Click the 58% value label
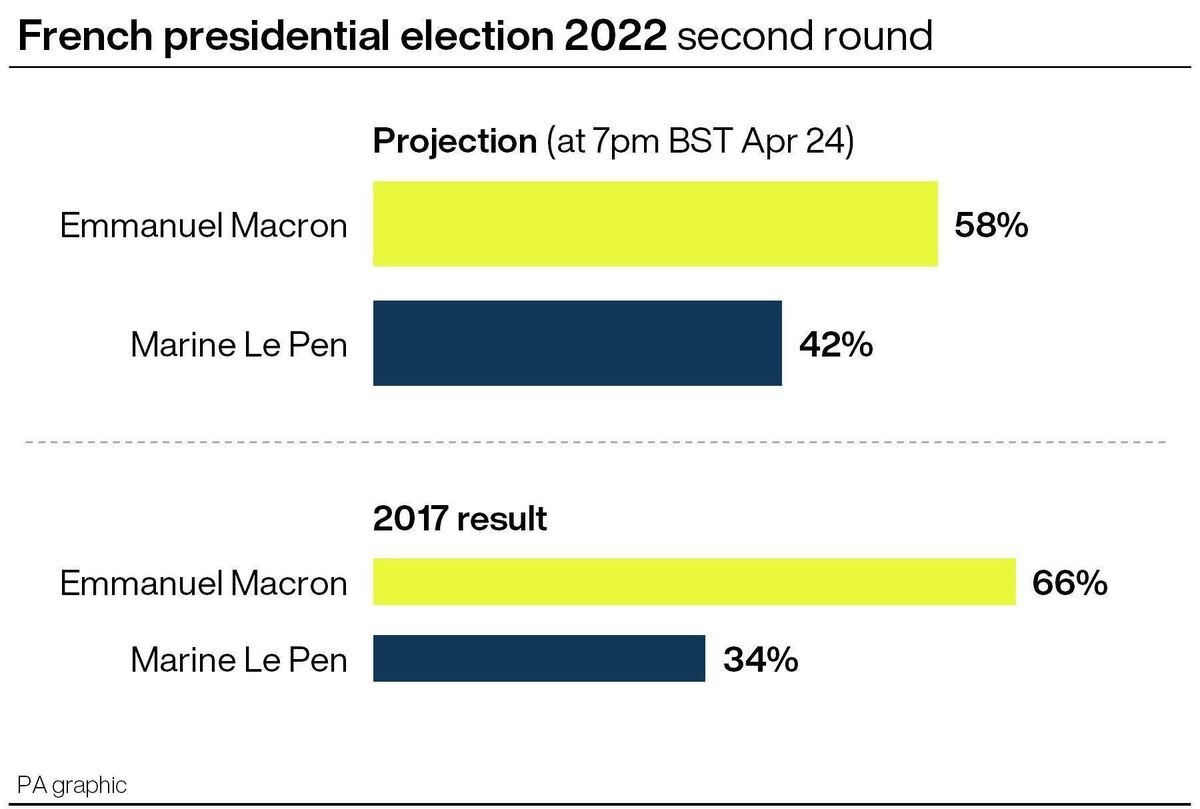 tap(991, 225)
